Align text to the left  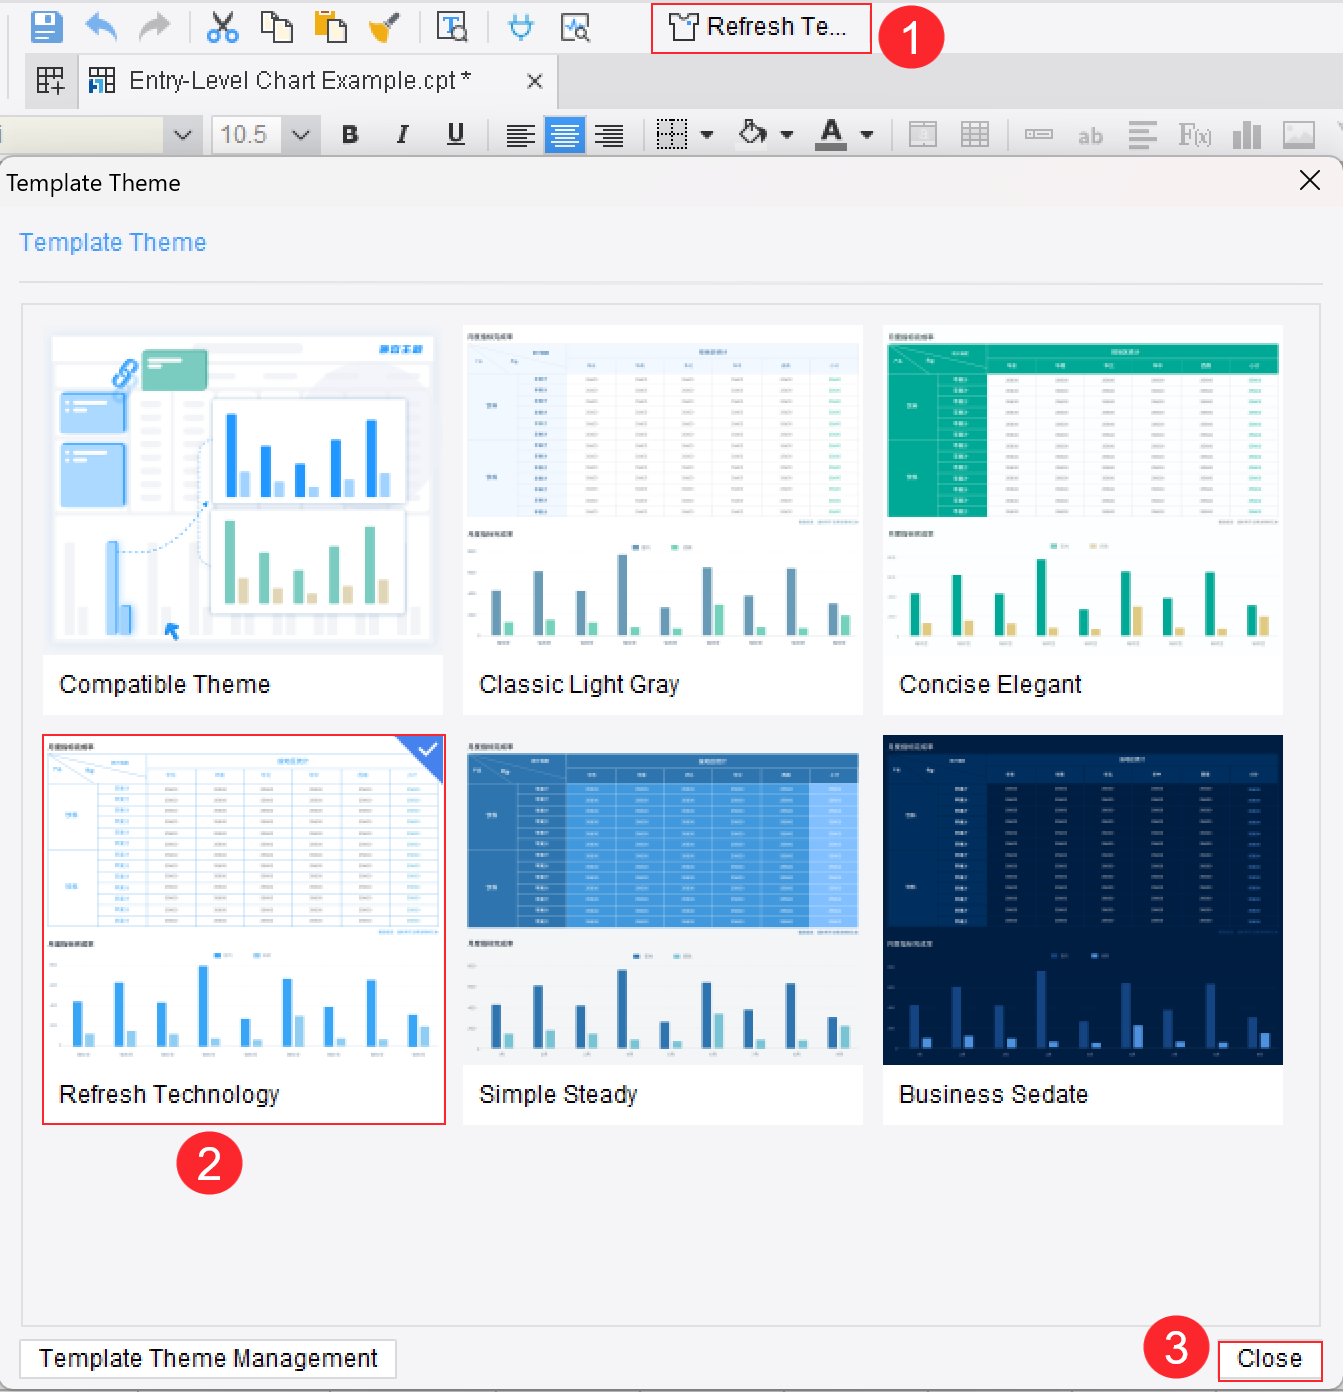(x=520, y=134)
